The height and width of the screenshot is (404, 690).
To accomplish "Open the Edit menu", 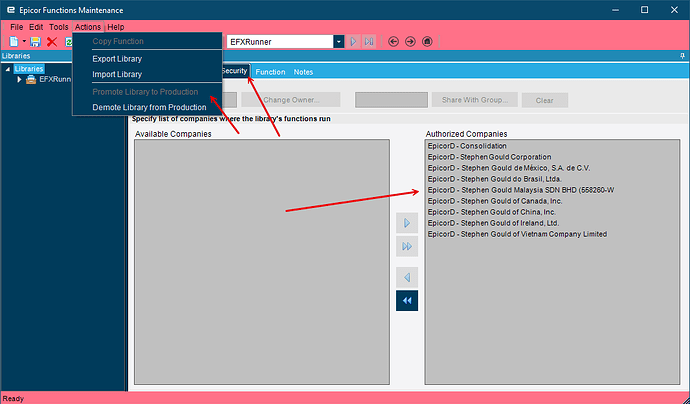I will [x=36, y=27].
